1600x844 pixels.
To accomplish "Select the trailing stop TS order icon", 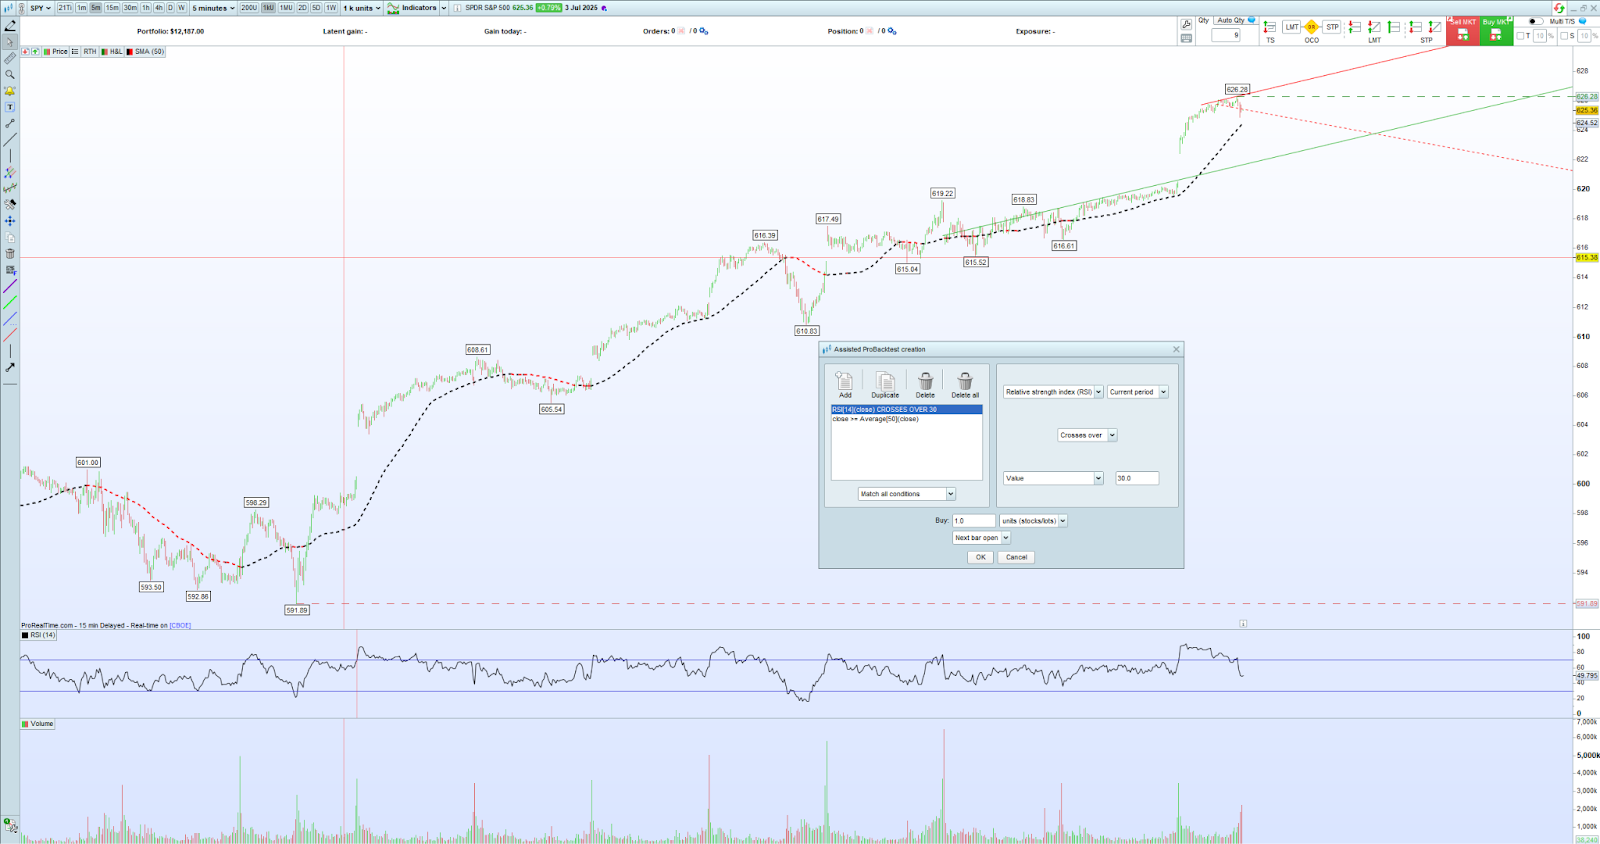I will (x=1270, y=28).
